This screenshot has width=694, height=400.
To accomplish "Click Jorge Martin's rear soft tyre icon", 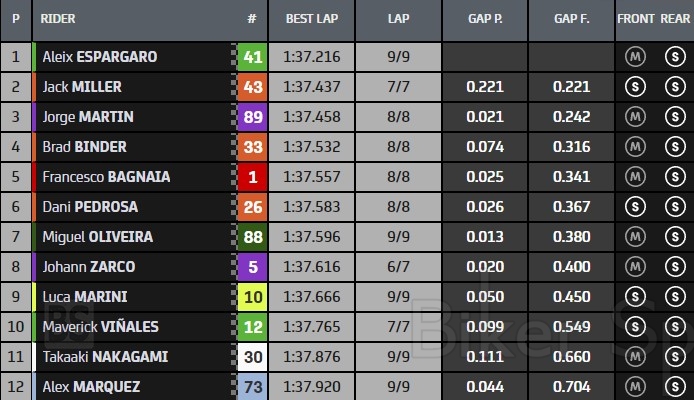I will pyautogui.click(x=673, y=117).
